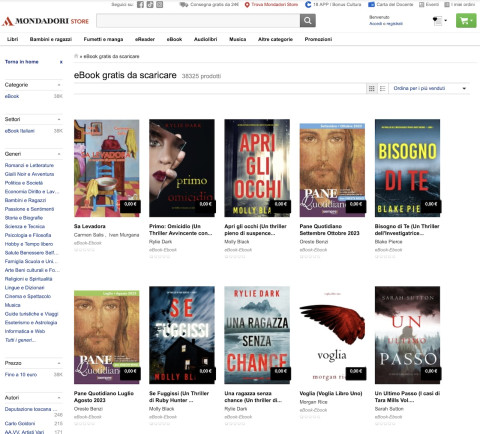Filter by 'Bambini e Ragazzi' genre
Image resolution: width=480 pixels, height=434 pixels.
(25, 200)
